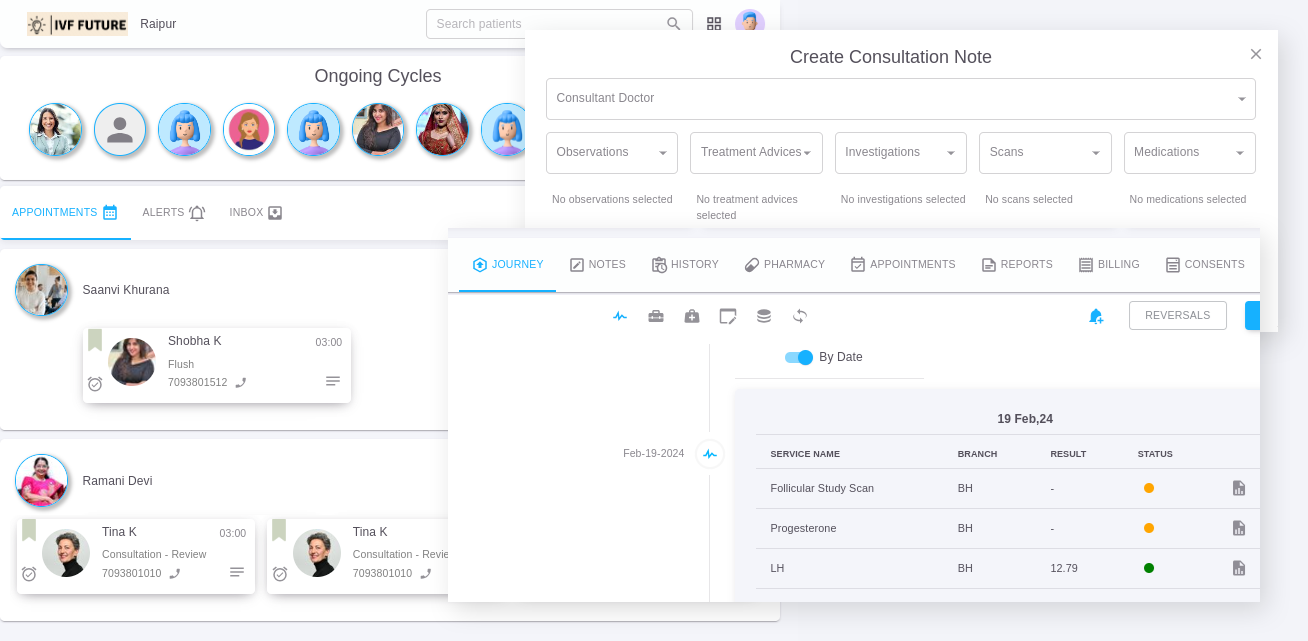Click the apps grid icon in header
This screenshot has width=1308, height=641.
714,24
